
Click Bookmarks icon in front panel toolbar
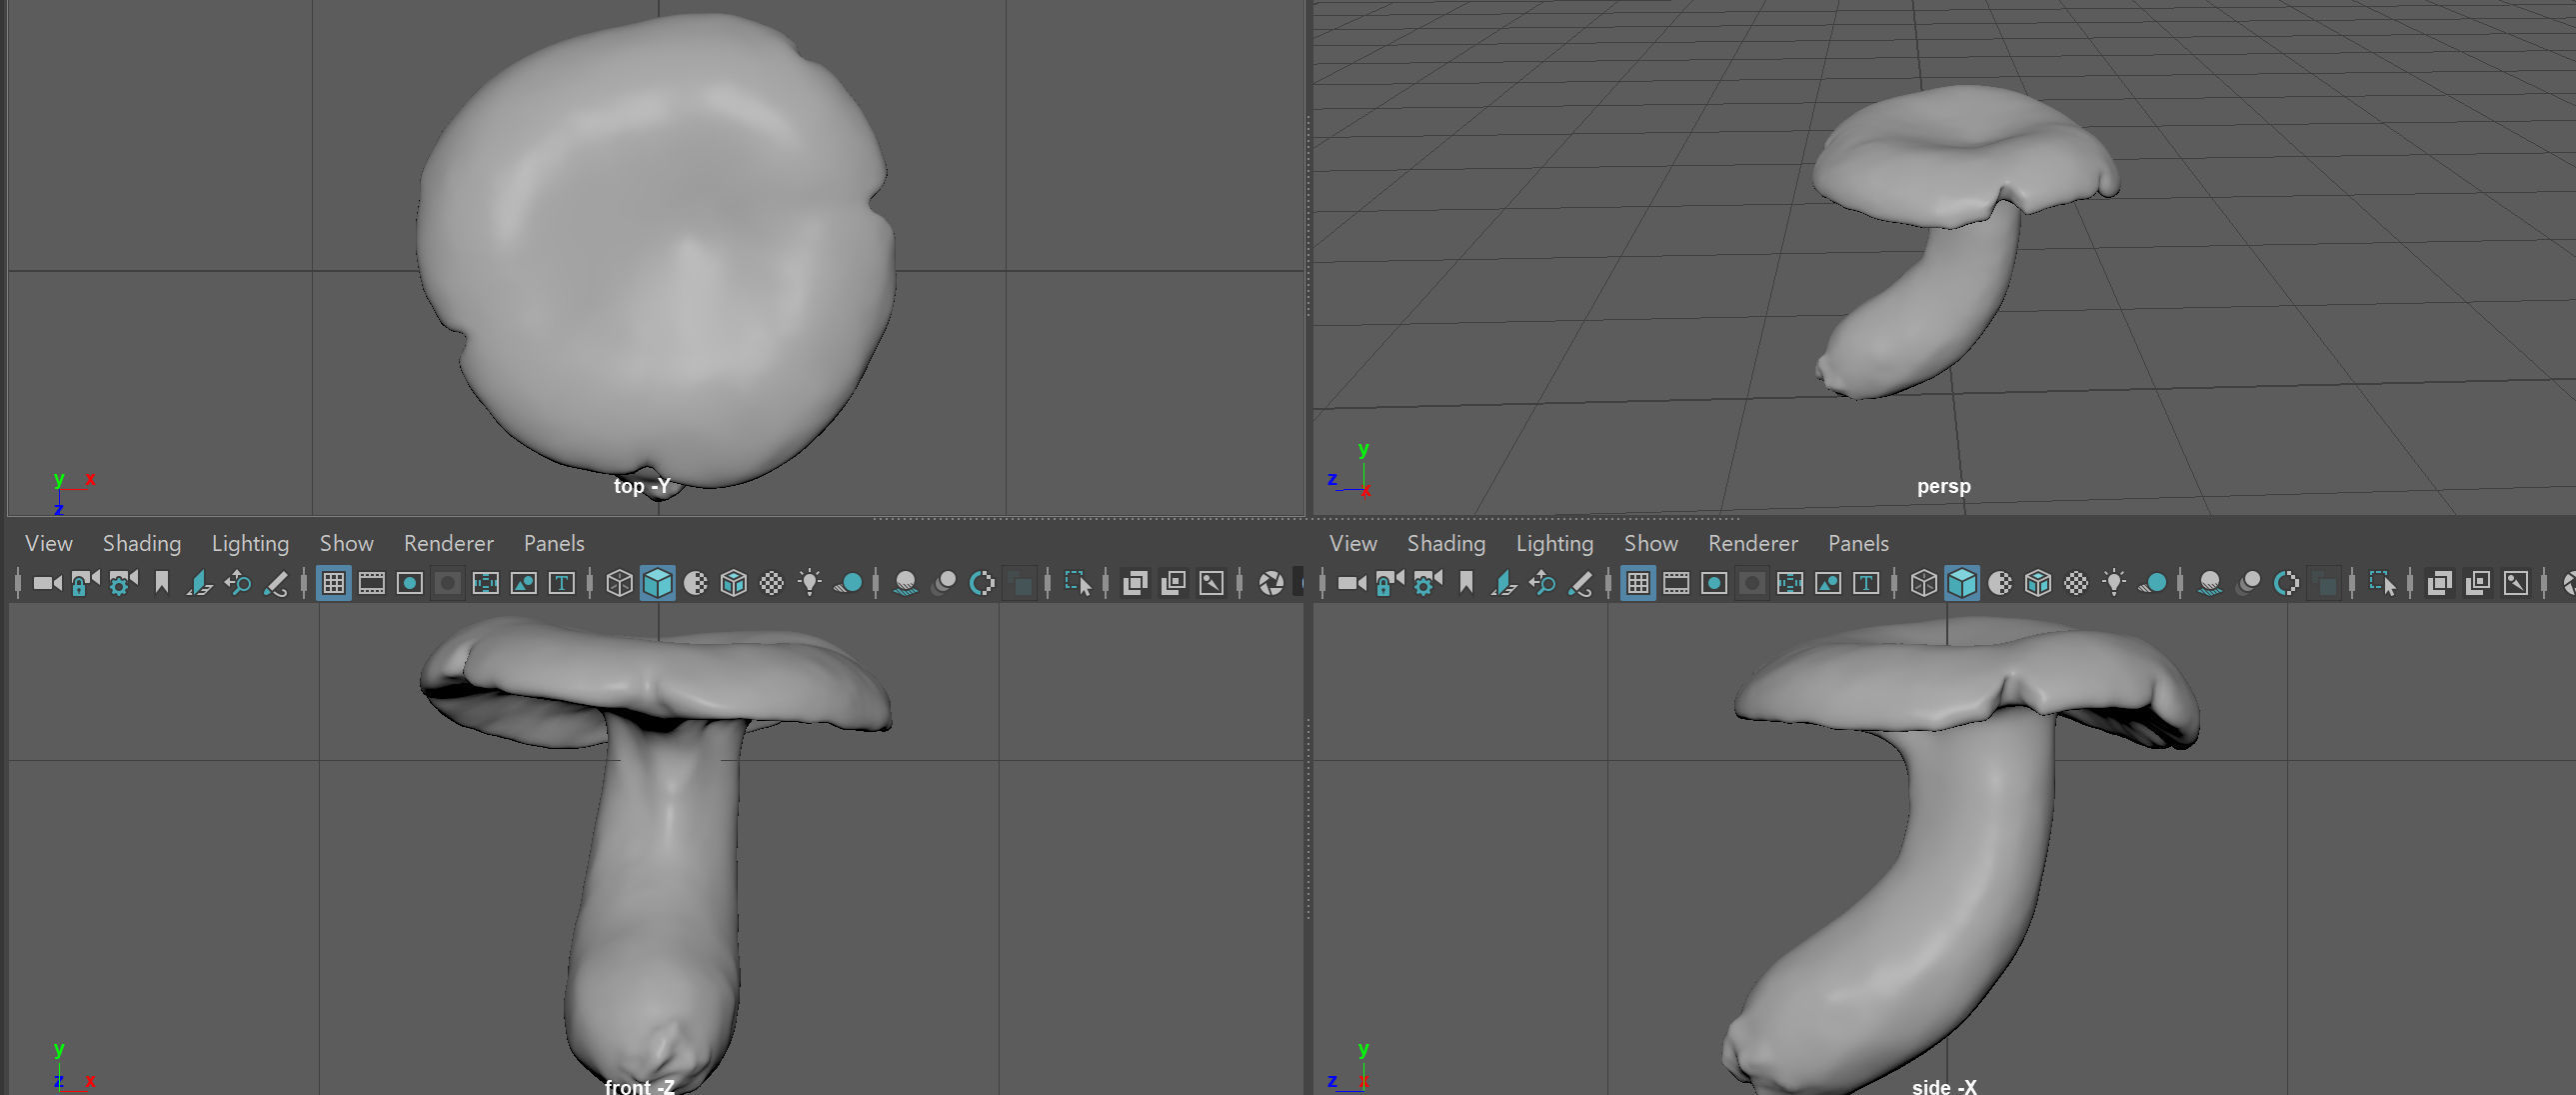pos(161,583)
